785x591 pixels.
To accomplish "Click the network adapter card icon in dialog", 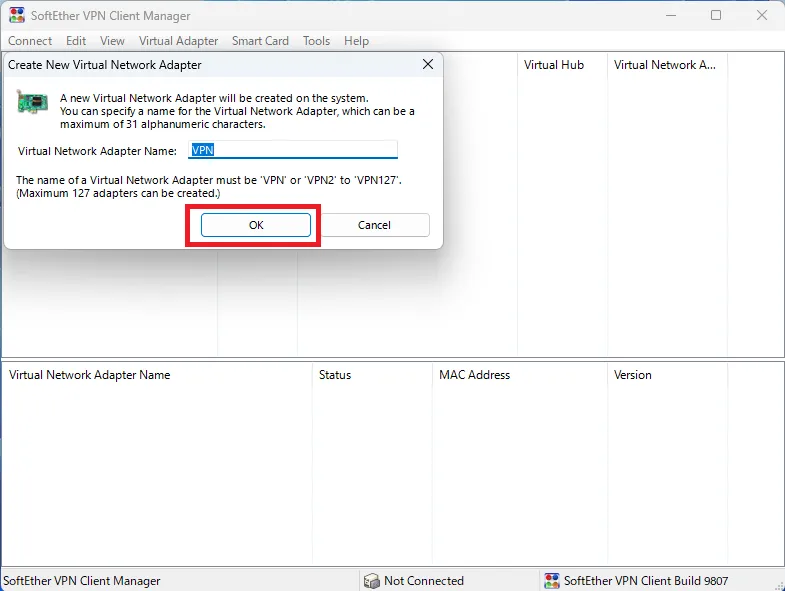I will click(x=33, y=102).
